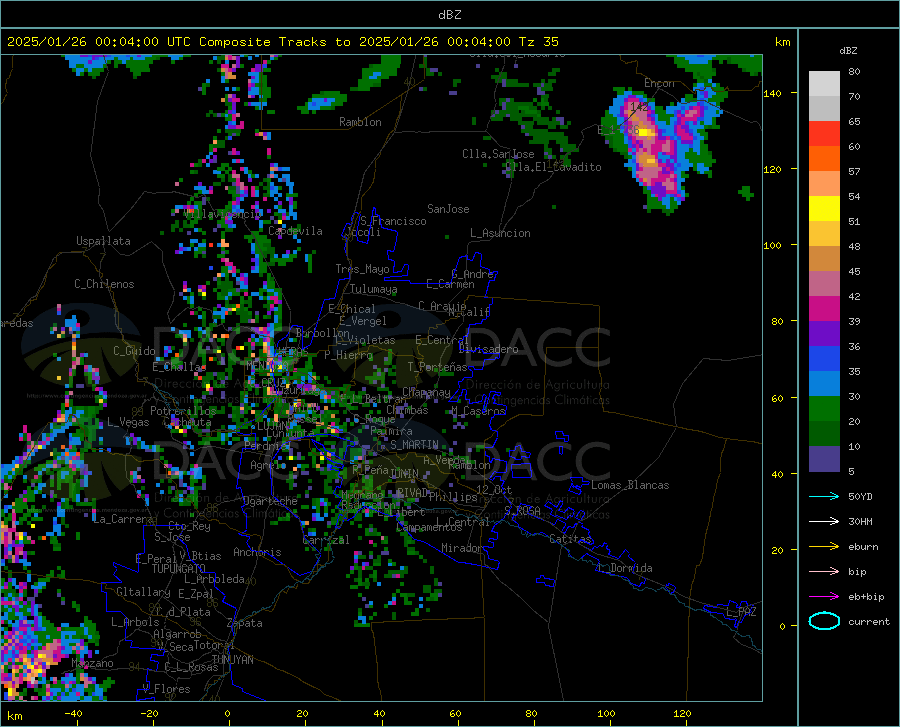This screenshot has width=900, height=727.
Task: Click the cyan 'current' ellipse symbol
Action: (824, 621)
